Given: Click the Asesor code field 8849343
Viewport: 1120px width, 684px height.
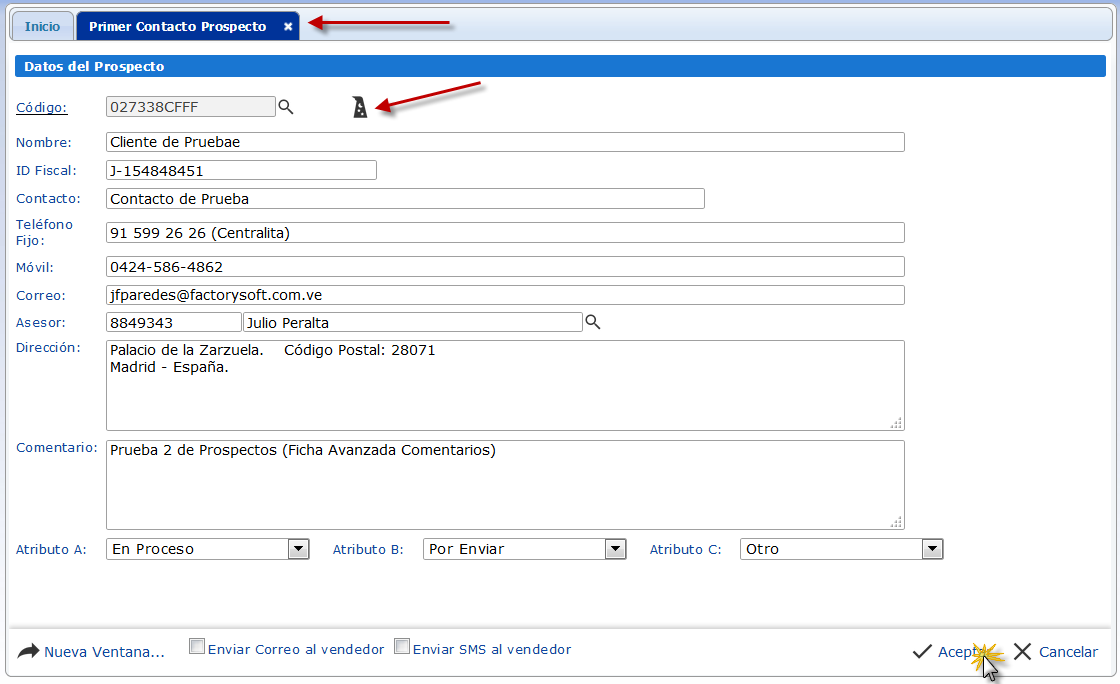Looking at the screenshot, I should 174,322.
